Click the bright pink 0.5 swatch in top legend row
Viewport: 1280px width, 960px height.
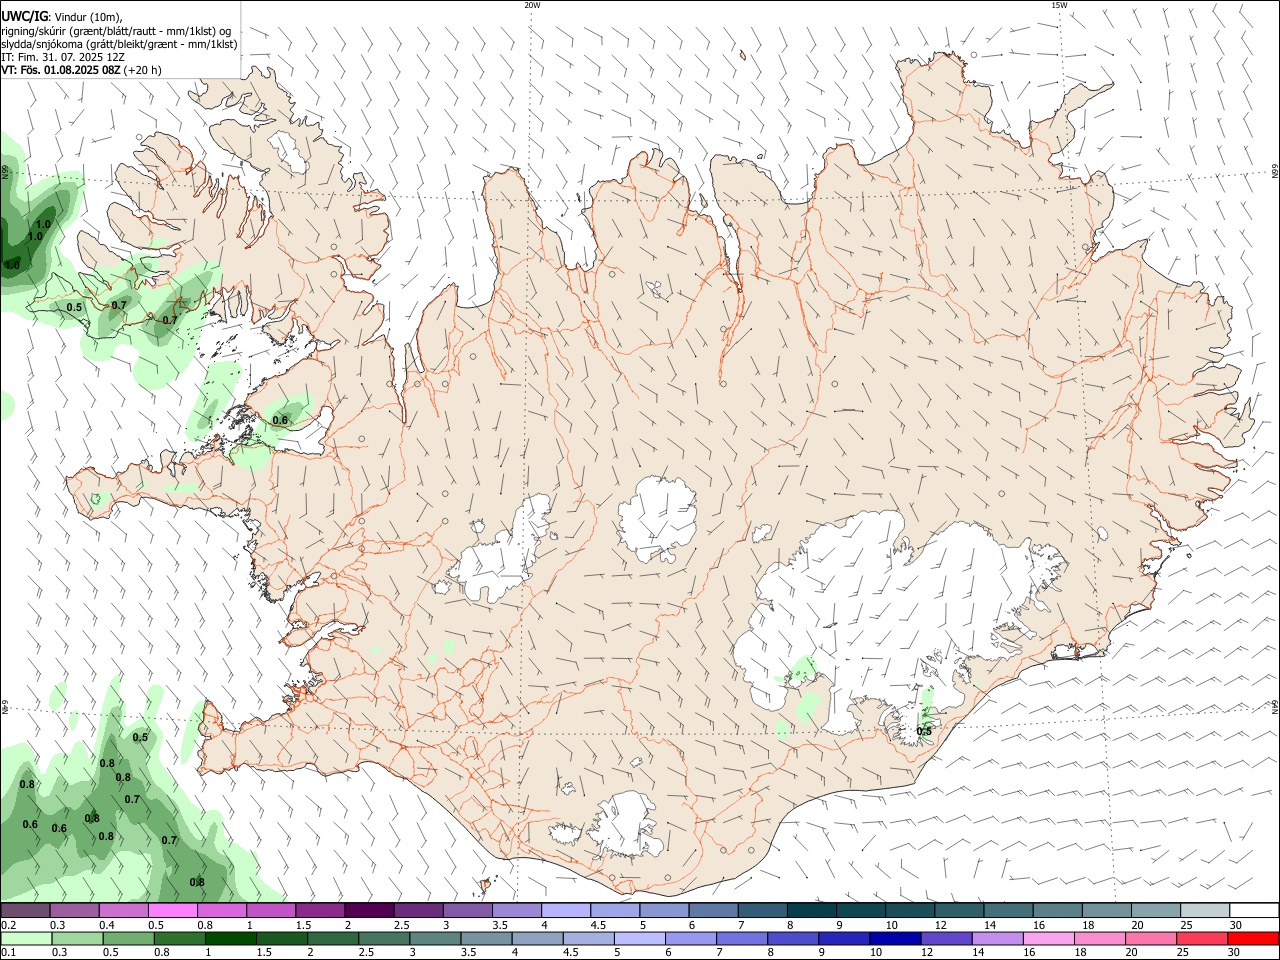click(x=173, y=910)
